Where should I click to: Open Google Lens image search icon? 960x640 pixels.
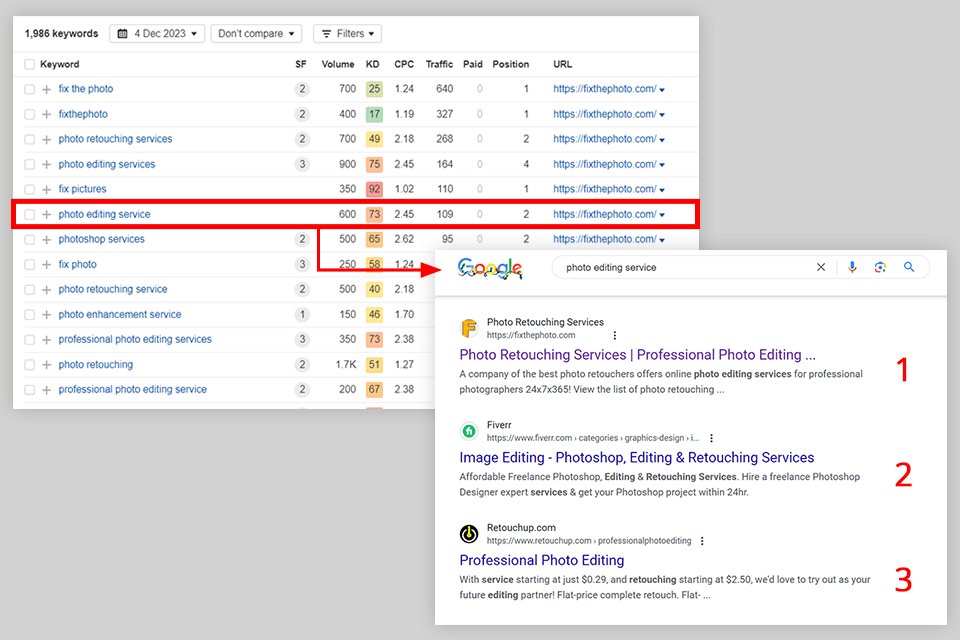(x=880, y=267)
